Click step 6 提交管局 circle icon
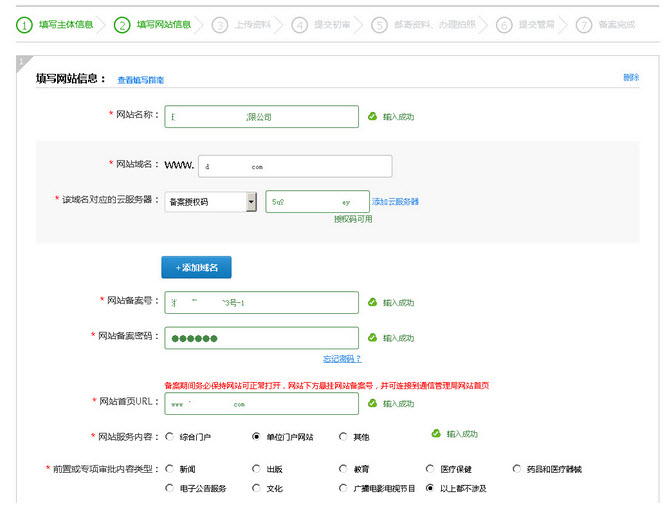This screenshot has width=672, height=514. (504, 25)
